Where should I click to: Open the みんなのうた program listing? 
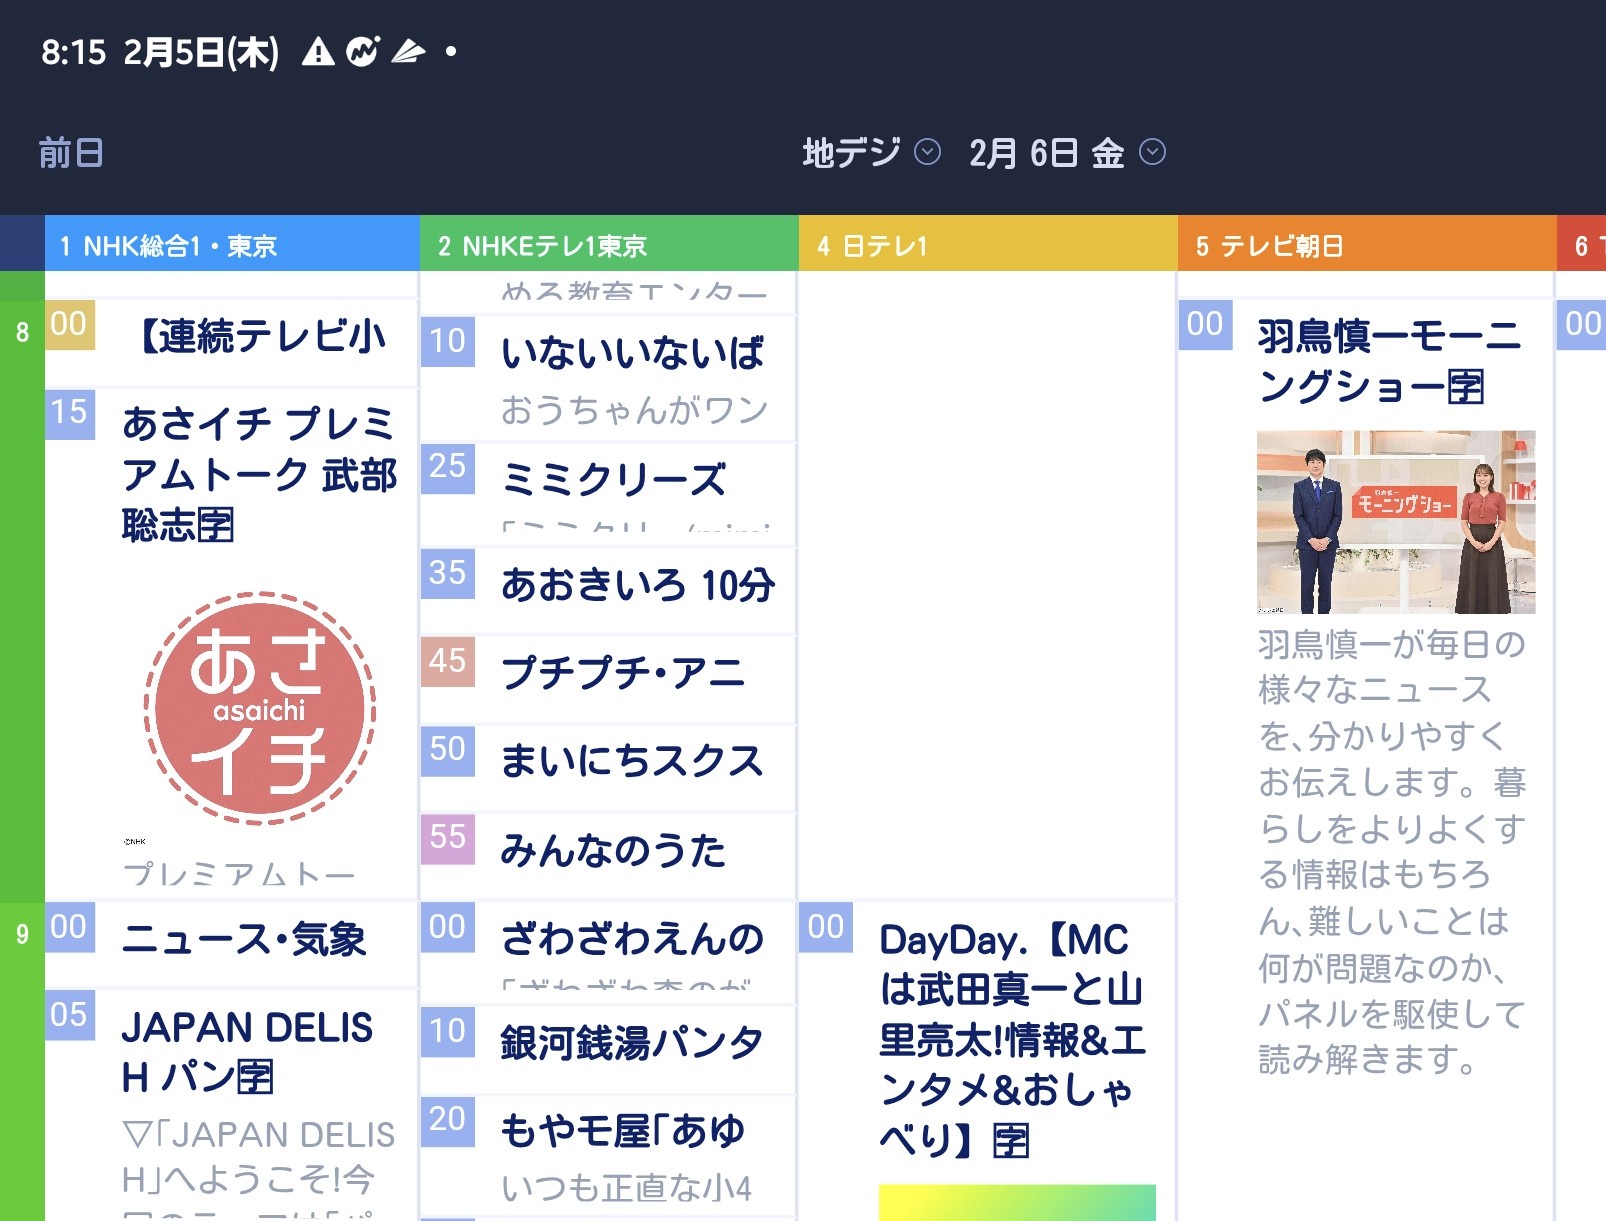click(x=613, y=851)
